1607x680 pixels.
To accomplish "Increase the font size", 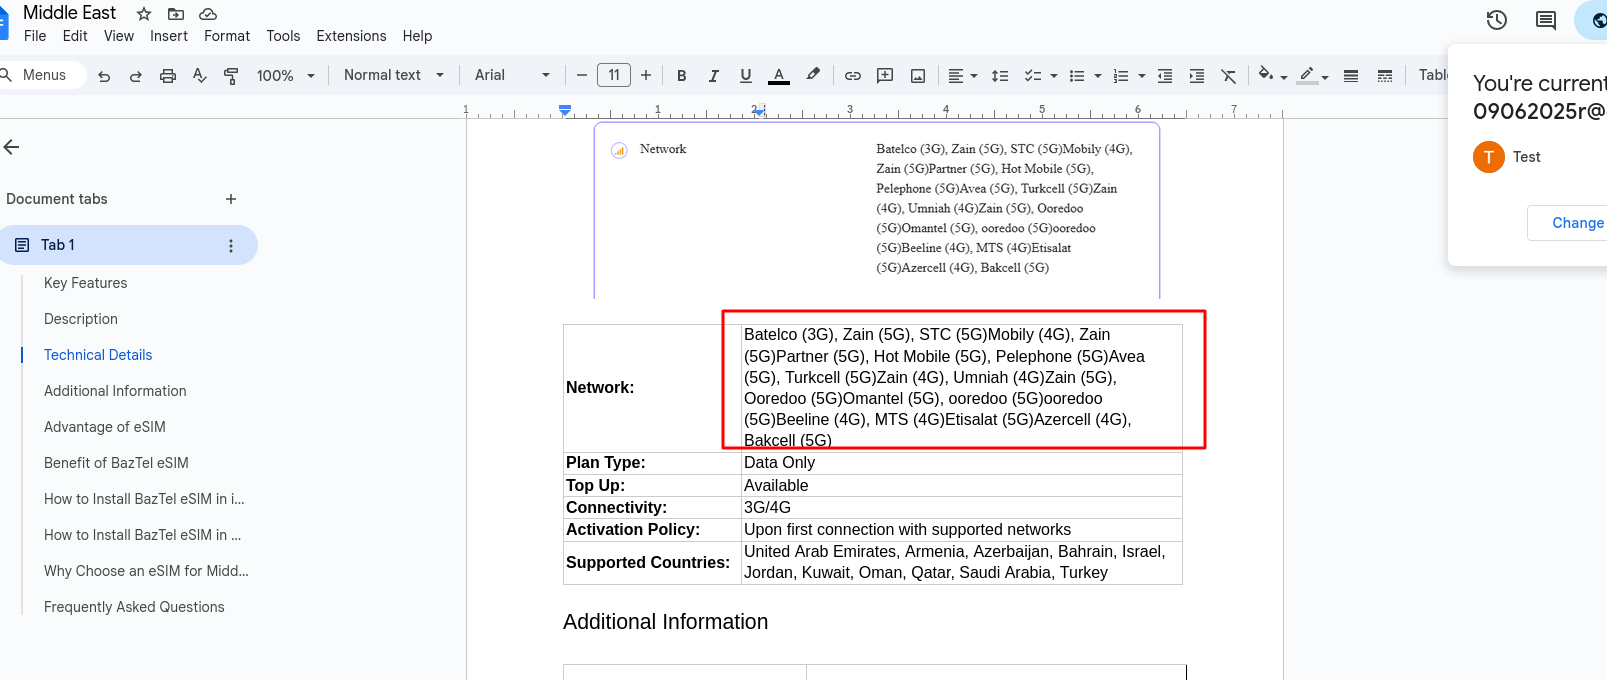I will tap(646, 75).
